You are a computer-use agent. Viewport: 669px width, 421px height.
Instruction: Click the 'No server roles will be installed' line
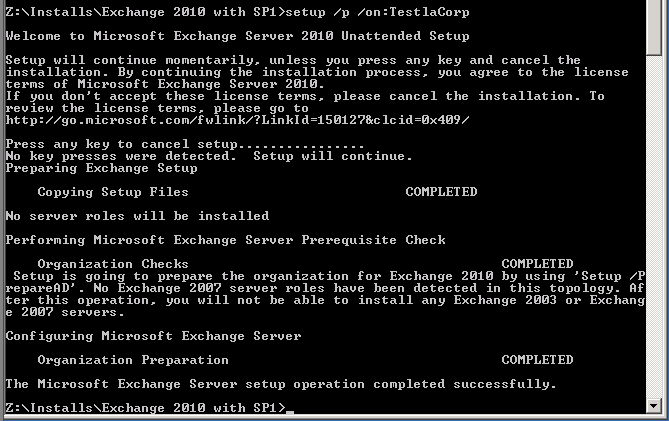(x=137, y=216)
